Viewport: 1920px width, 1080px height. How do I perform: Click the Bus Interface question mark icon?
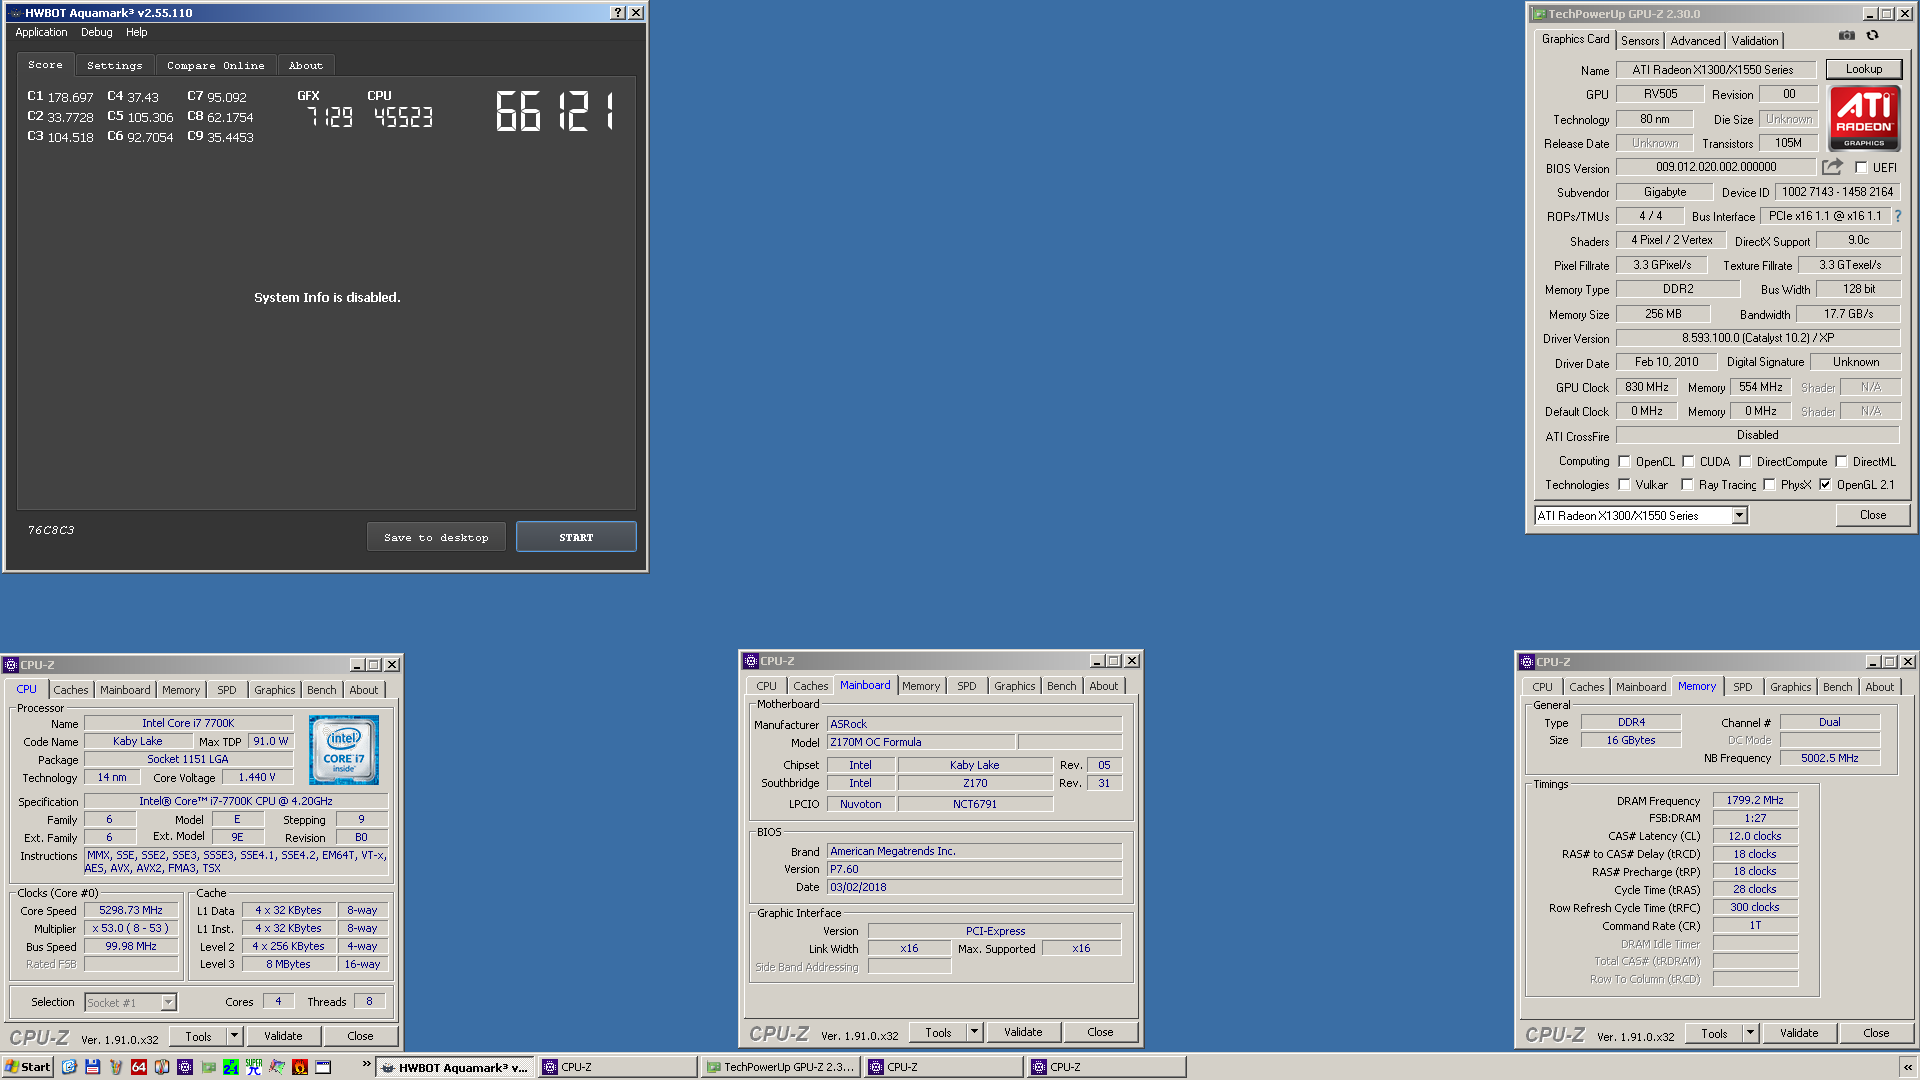point(1897,216)
